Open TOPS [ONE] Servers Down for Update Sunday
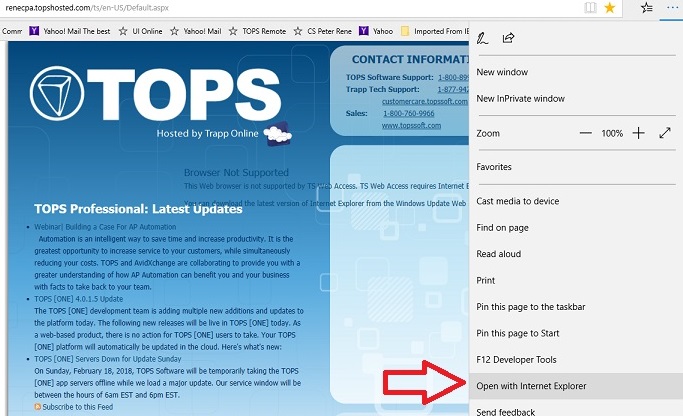The image size is (683, 416). coord(108,359)
